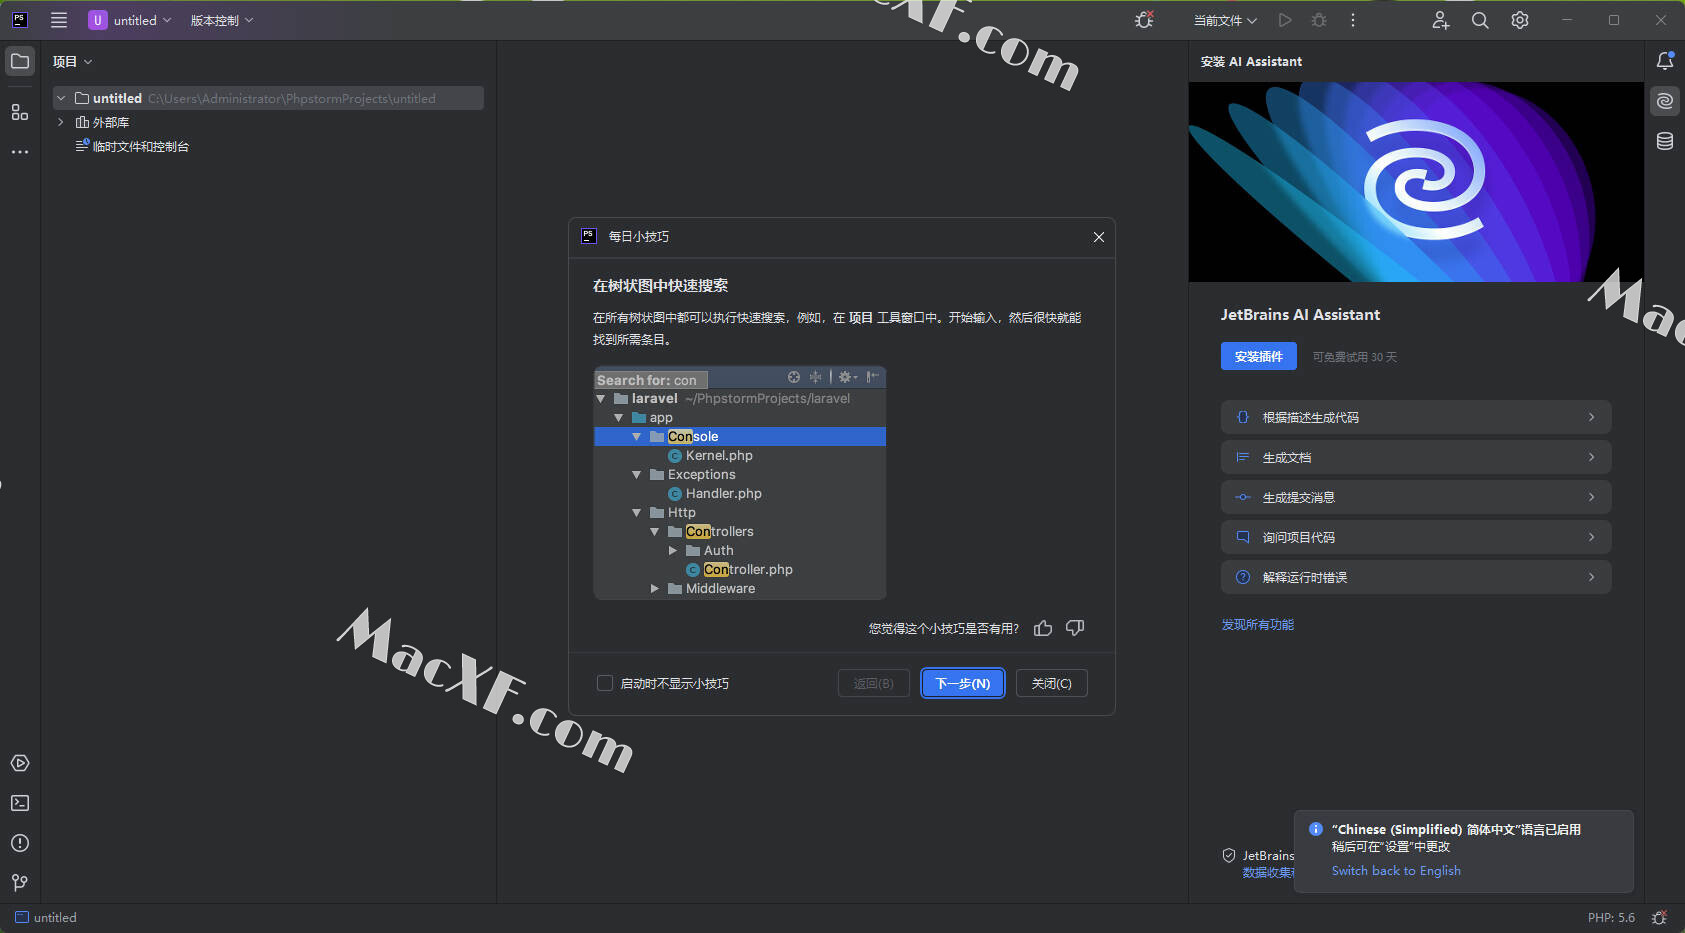
Task: Click untitled module in status bar
Action: coord(46,918)
